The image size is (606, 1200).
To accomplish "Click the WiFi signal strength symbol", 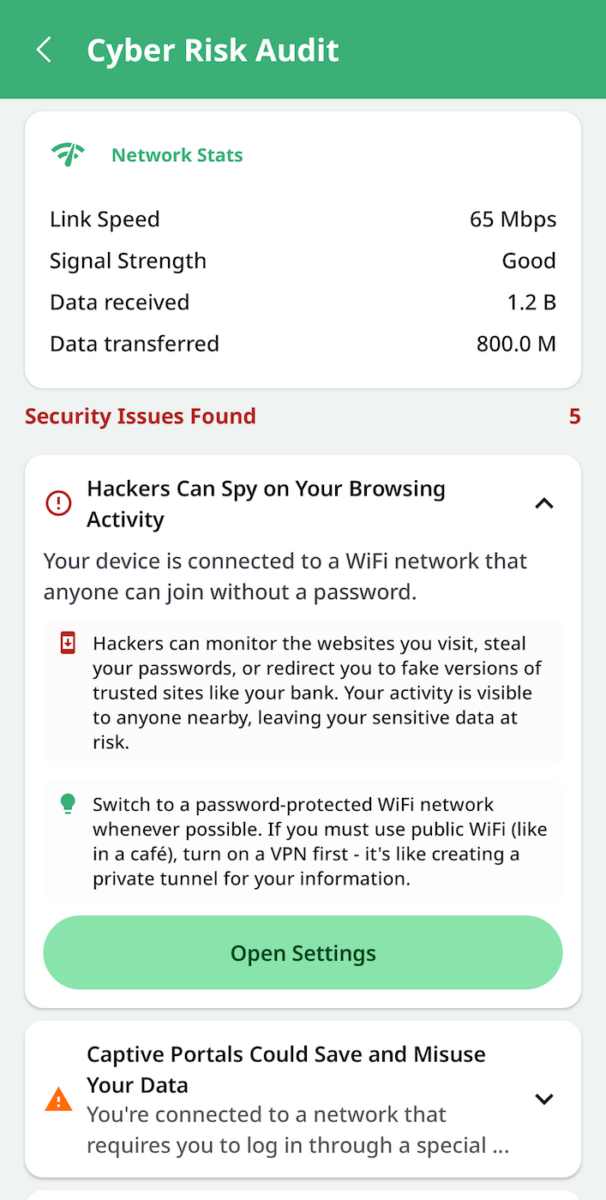I will click(x=67, y=154).
